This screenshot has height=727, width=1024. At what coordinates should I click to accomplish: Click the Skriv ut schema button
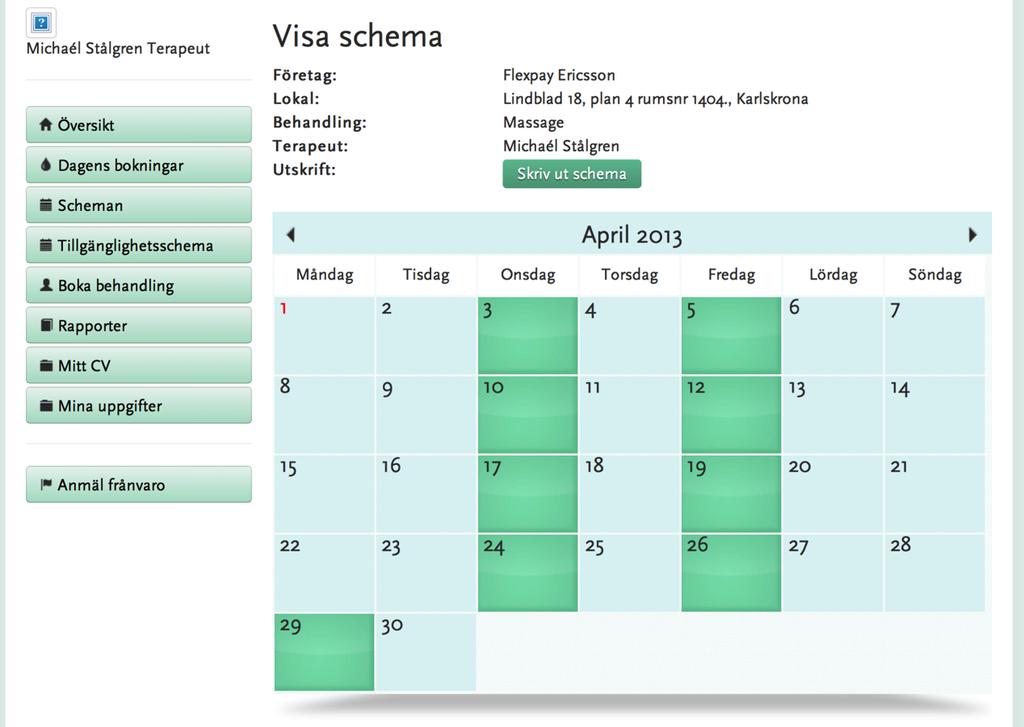tap(571, 174)
